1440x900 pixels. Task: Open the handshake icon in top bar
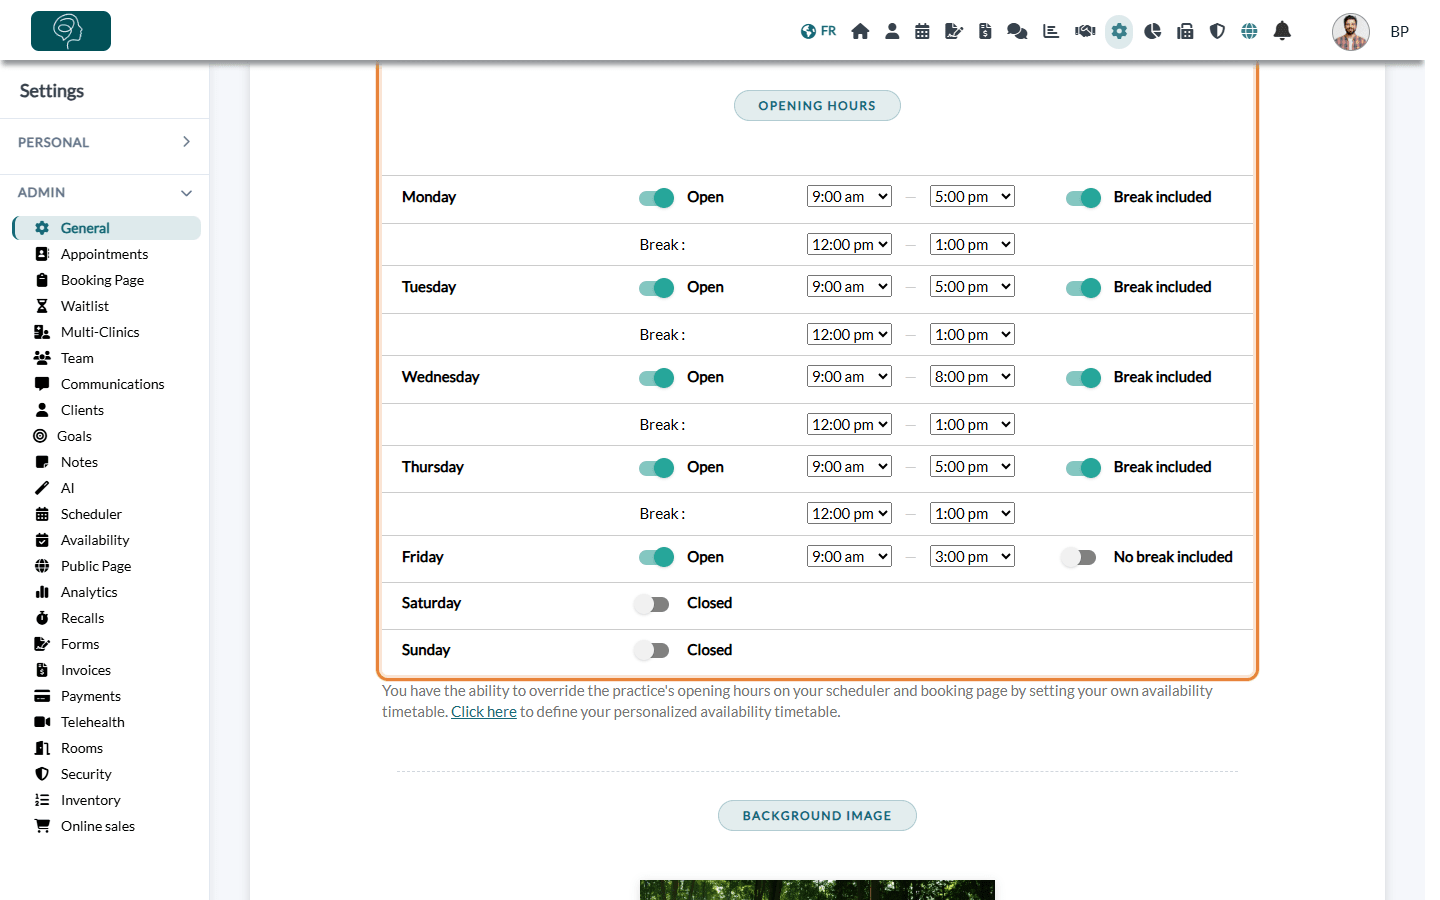coord(1085,31)
